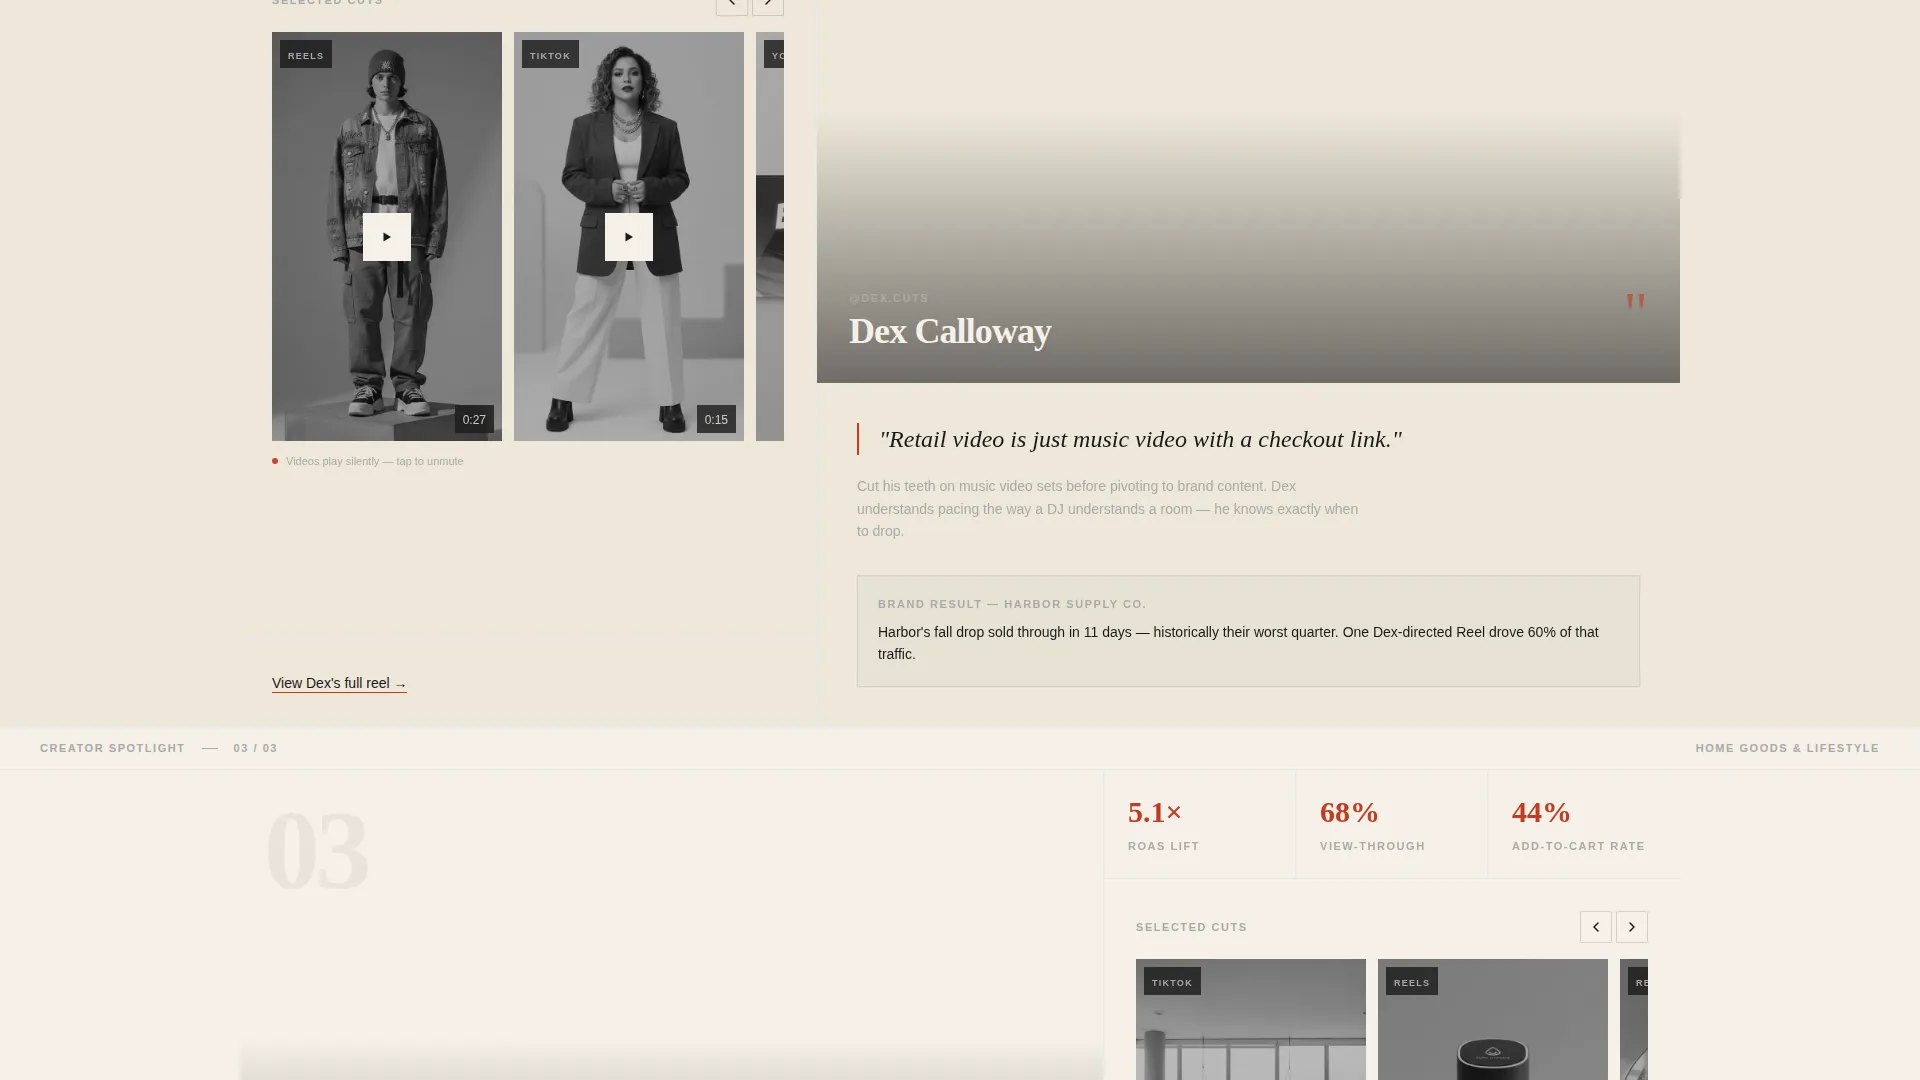Click the TIKTOK tag on second video

click(x=550, y=55)
